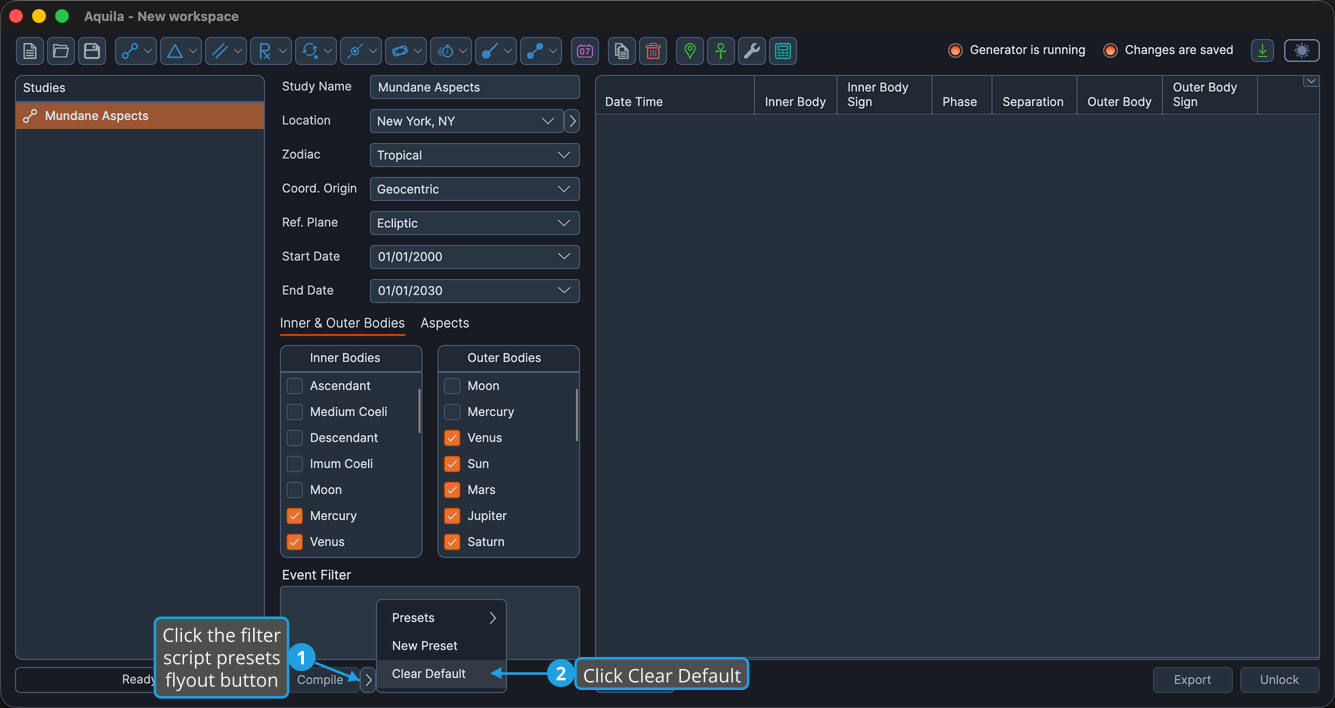Click the duplicate study copy icon
Viewport: 1335px width, 708px height.
point(622,51)
